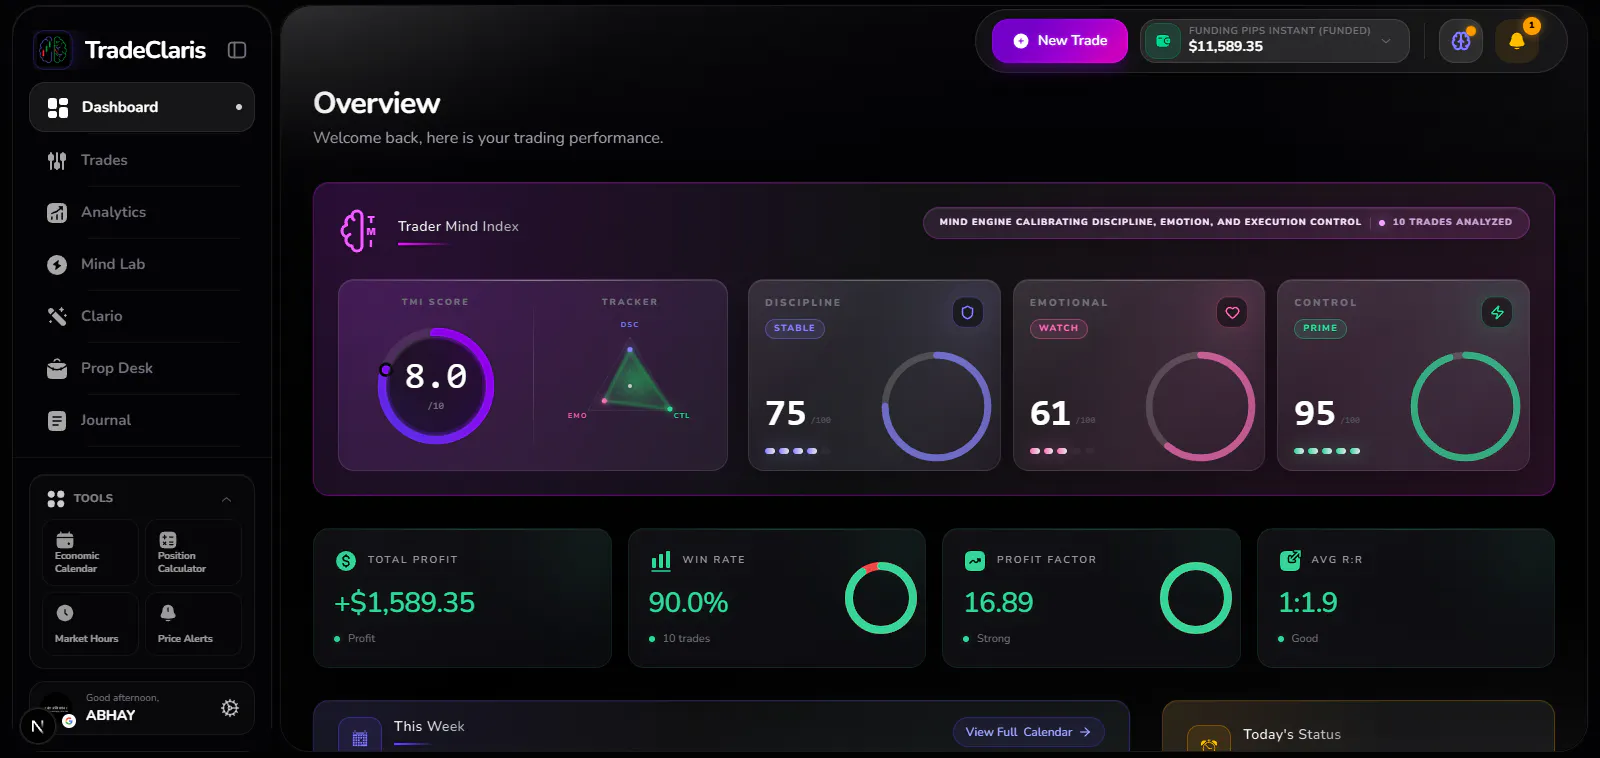Viewport: 1600px width, 758px height.
Task: Click the ABHAY user avatar
Action: point(57,709)
